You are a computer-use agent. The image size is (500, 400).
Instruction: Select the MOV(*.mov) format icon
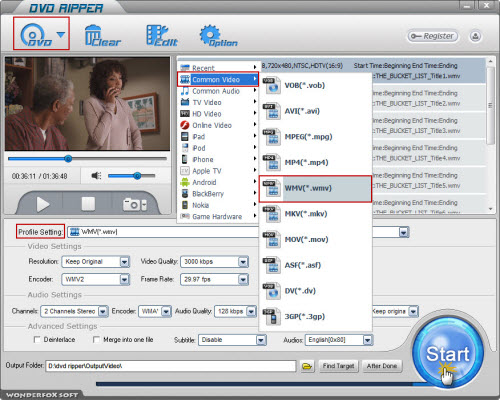click(272, 239)
